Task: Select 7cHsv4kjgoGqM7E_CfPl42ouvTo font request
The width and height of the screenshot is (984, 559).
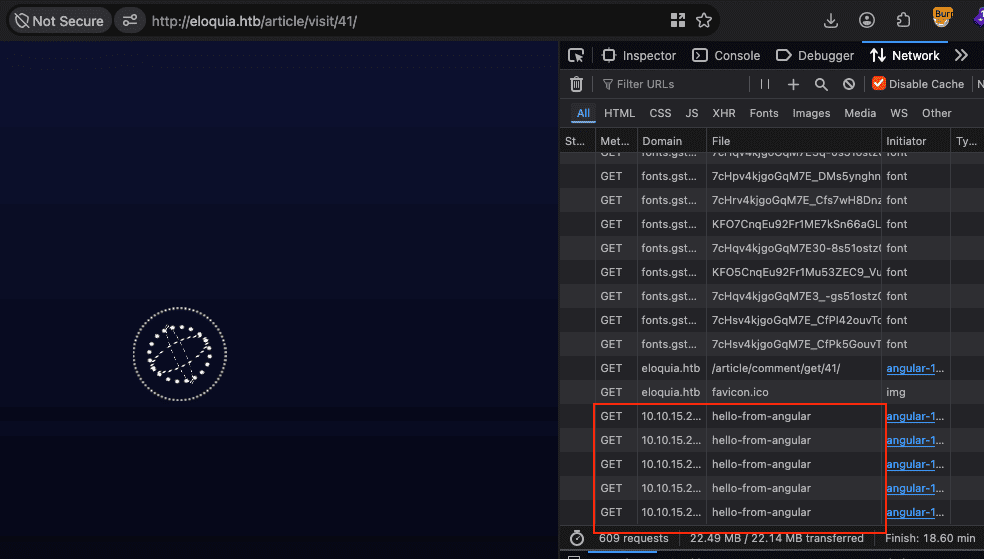Action: (772, 320)
